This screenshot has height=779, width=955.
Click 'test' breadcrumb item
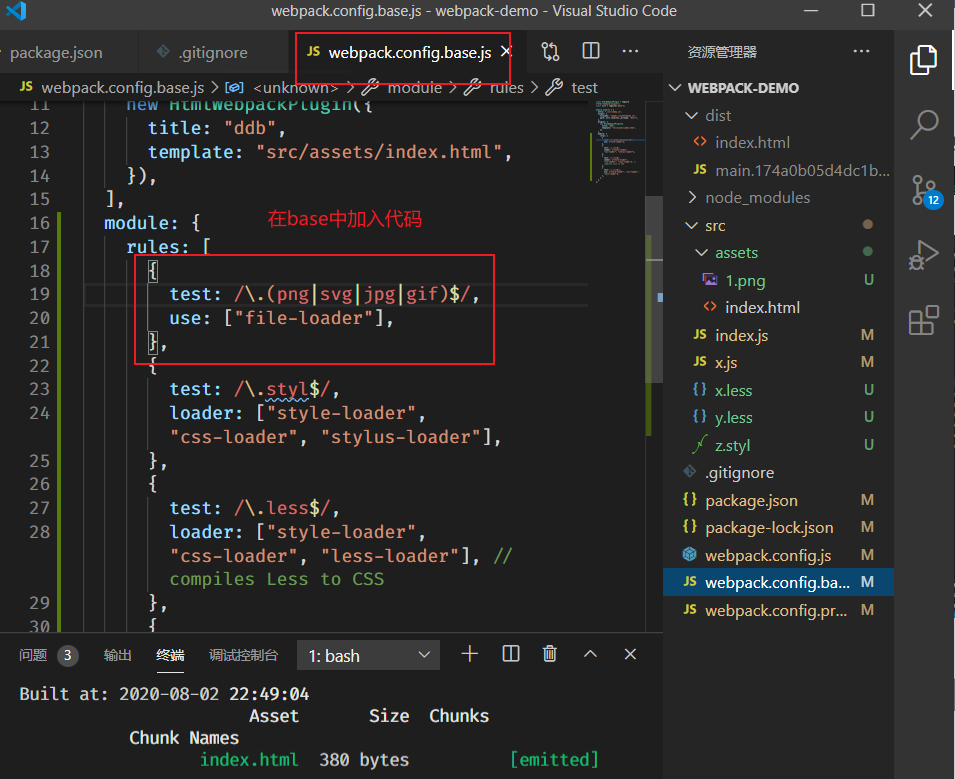point(584,88)
